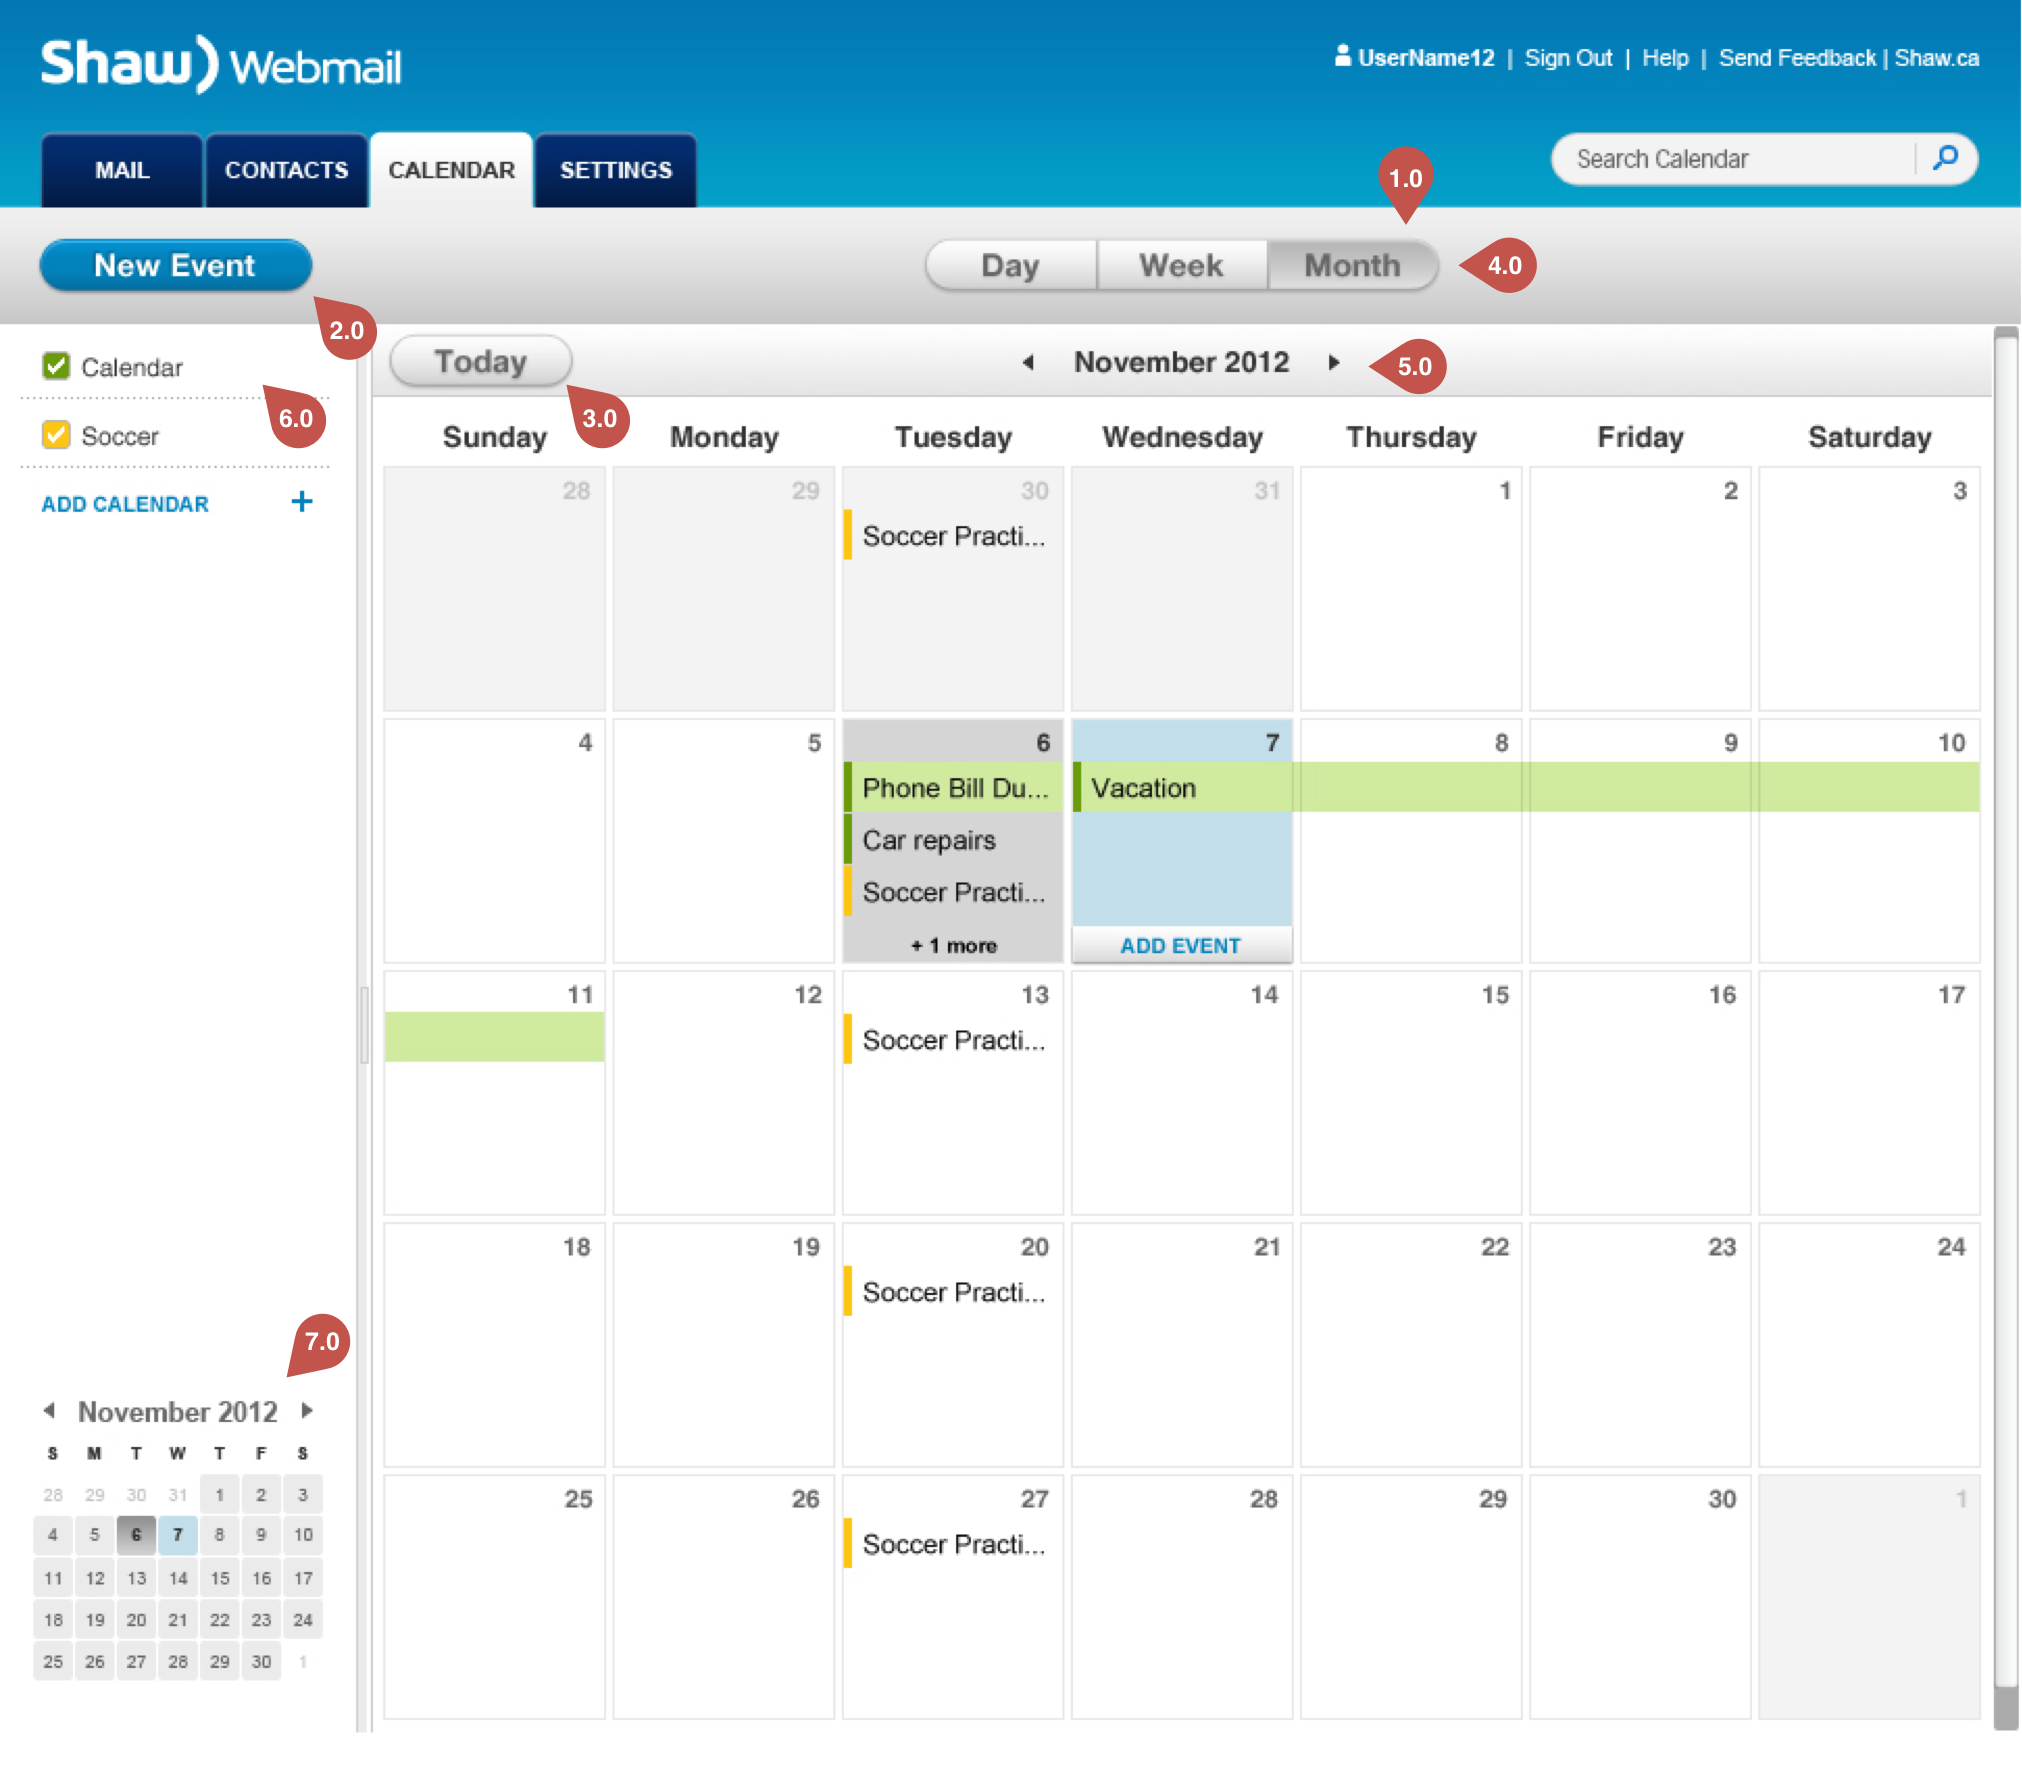
Task: Select day 22 in mini calendar
Action: tap(220, 1619)
